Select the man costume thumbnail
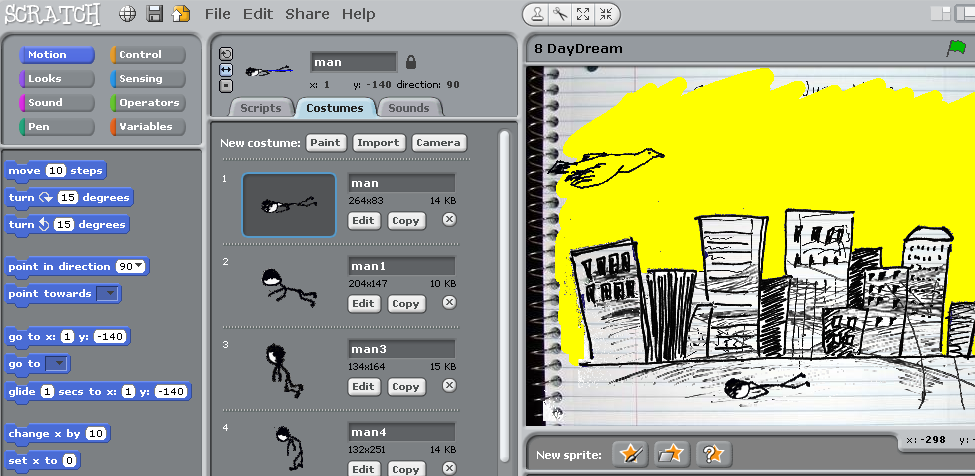Viewport: 975px width, 476px height. [x=289, y=204]
